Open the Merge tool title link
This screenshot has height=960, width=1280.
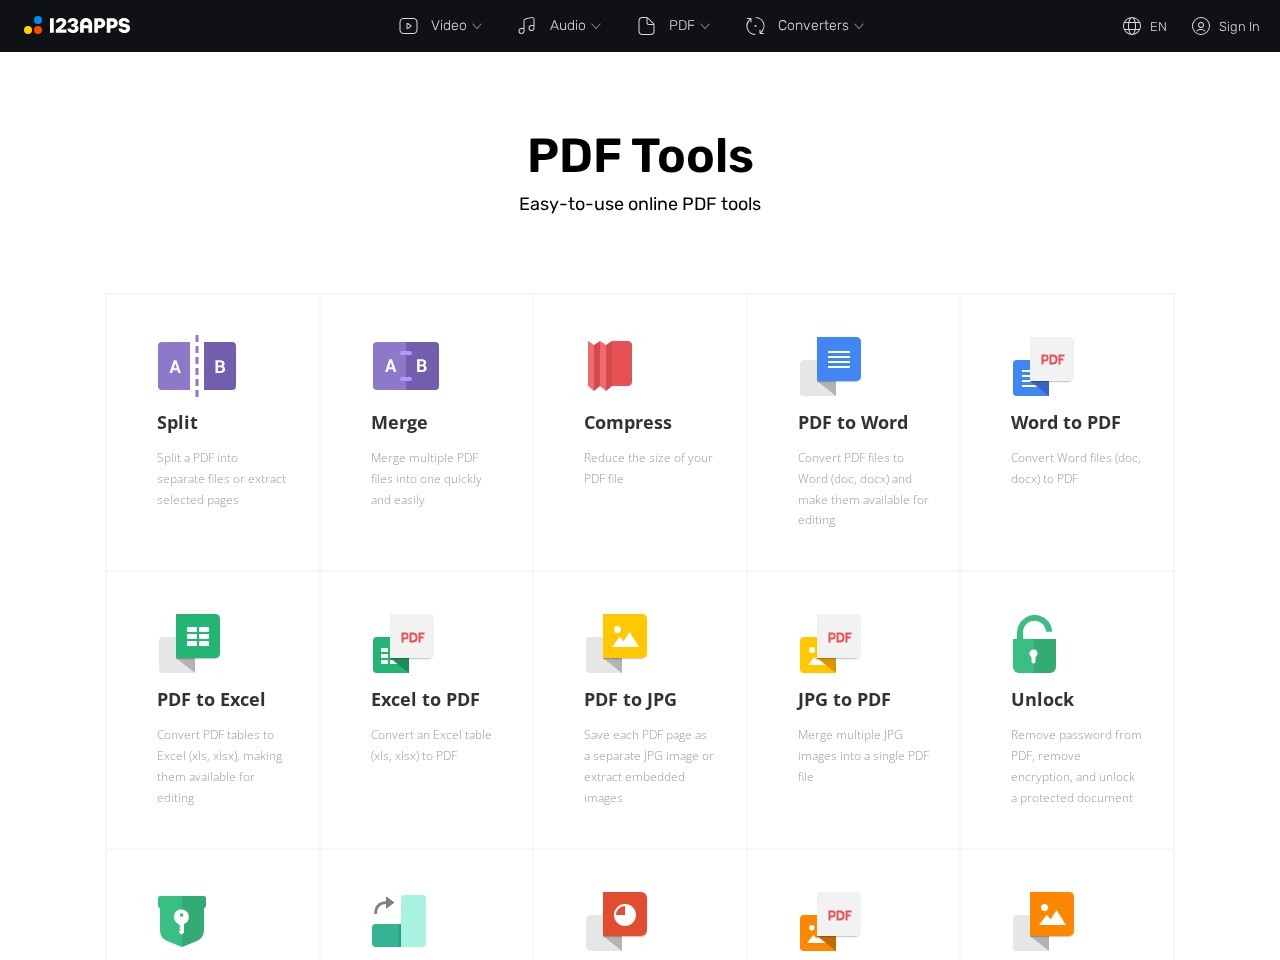click(399, 423)
